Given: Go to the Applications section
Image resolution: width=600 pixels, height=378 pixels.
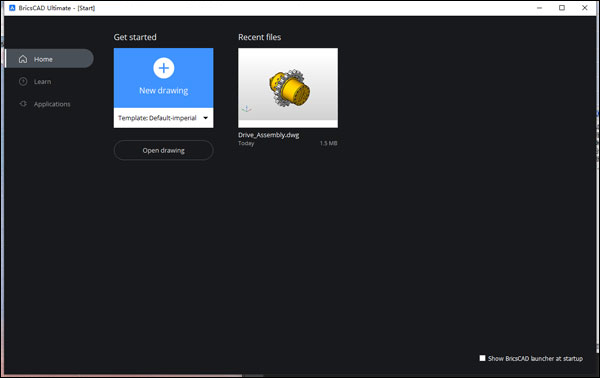Looking at the screenshot, I should [x=45, y=104].
